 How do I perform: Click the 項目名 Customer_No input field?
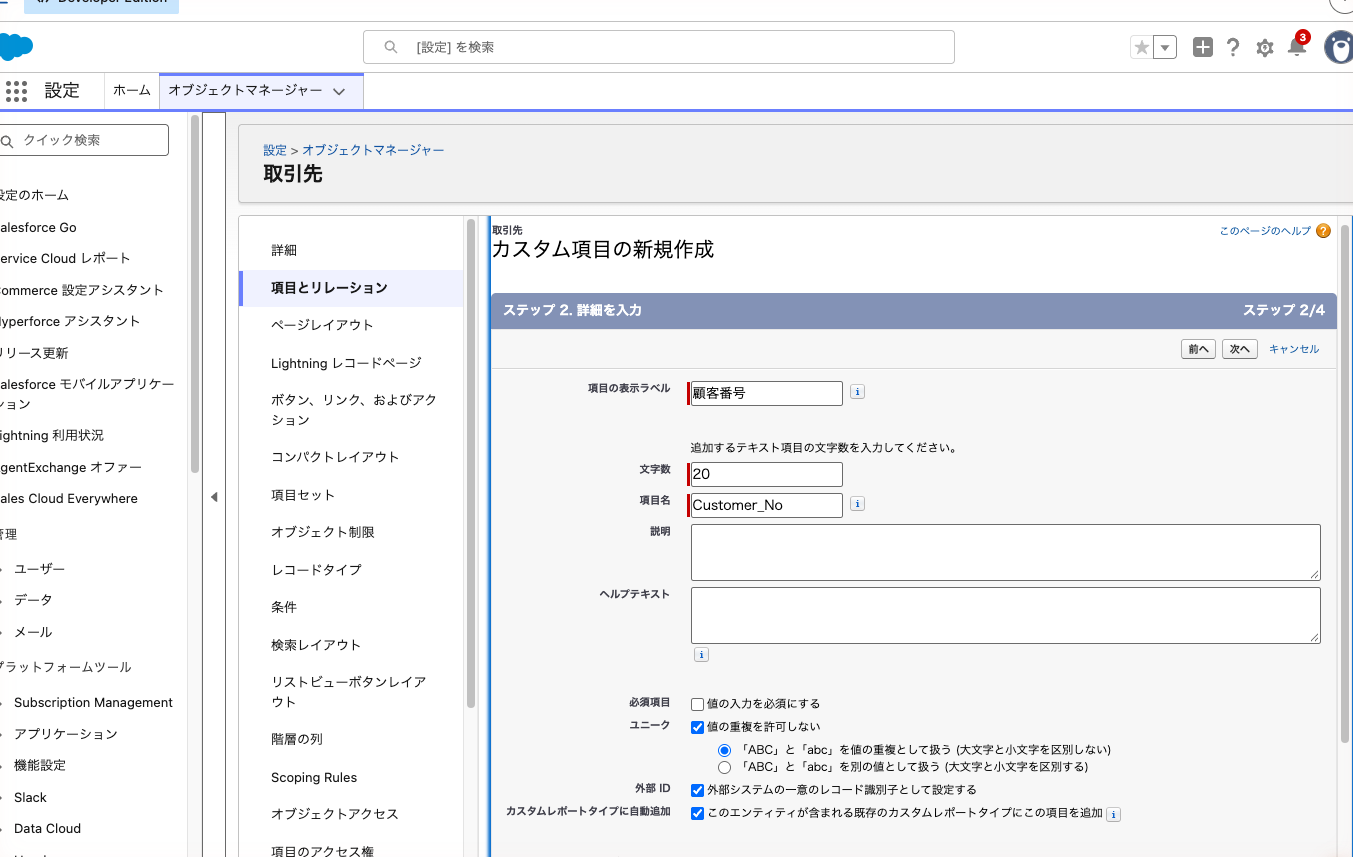pos(767,505)
